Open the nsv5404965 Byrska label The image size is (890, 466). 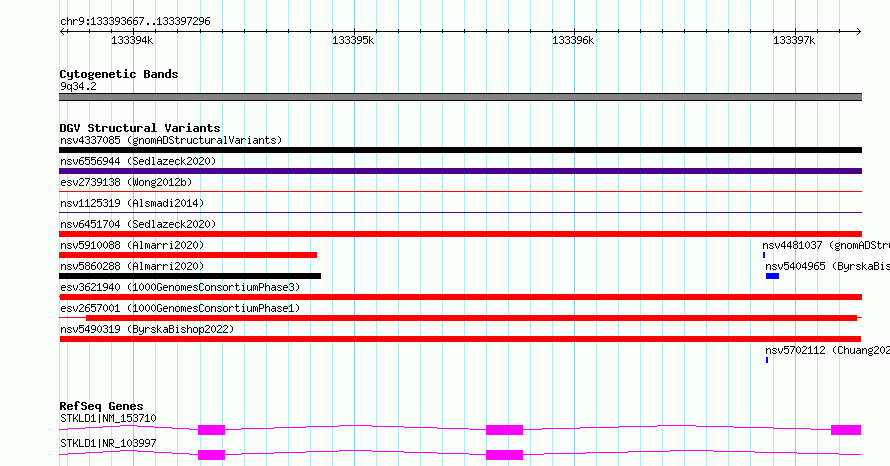click(x=828, y=266)
